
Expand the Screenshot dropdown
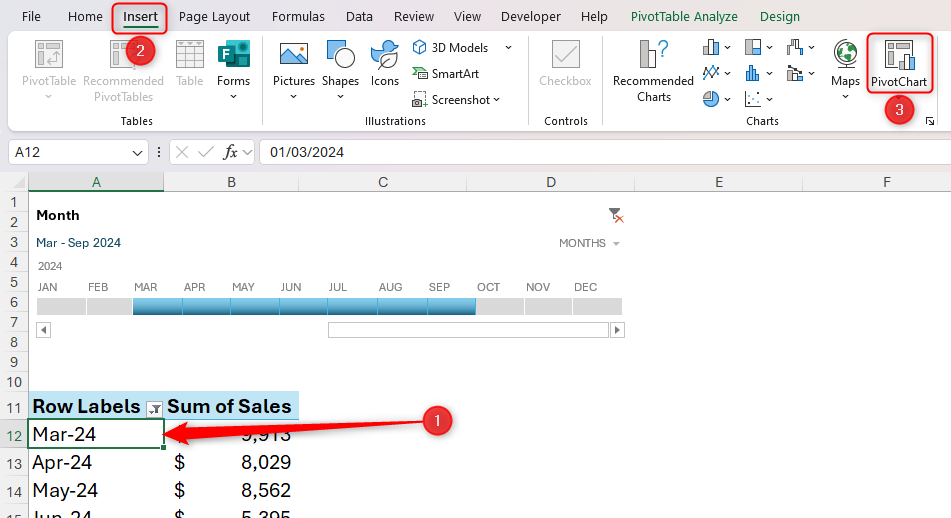(x=496, y=100)
